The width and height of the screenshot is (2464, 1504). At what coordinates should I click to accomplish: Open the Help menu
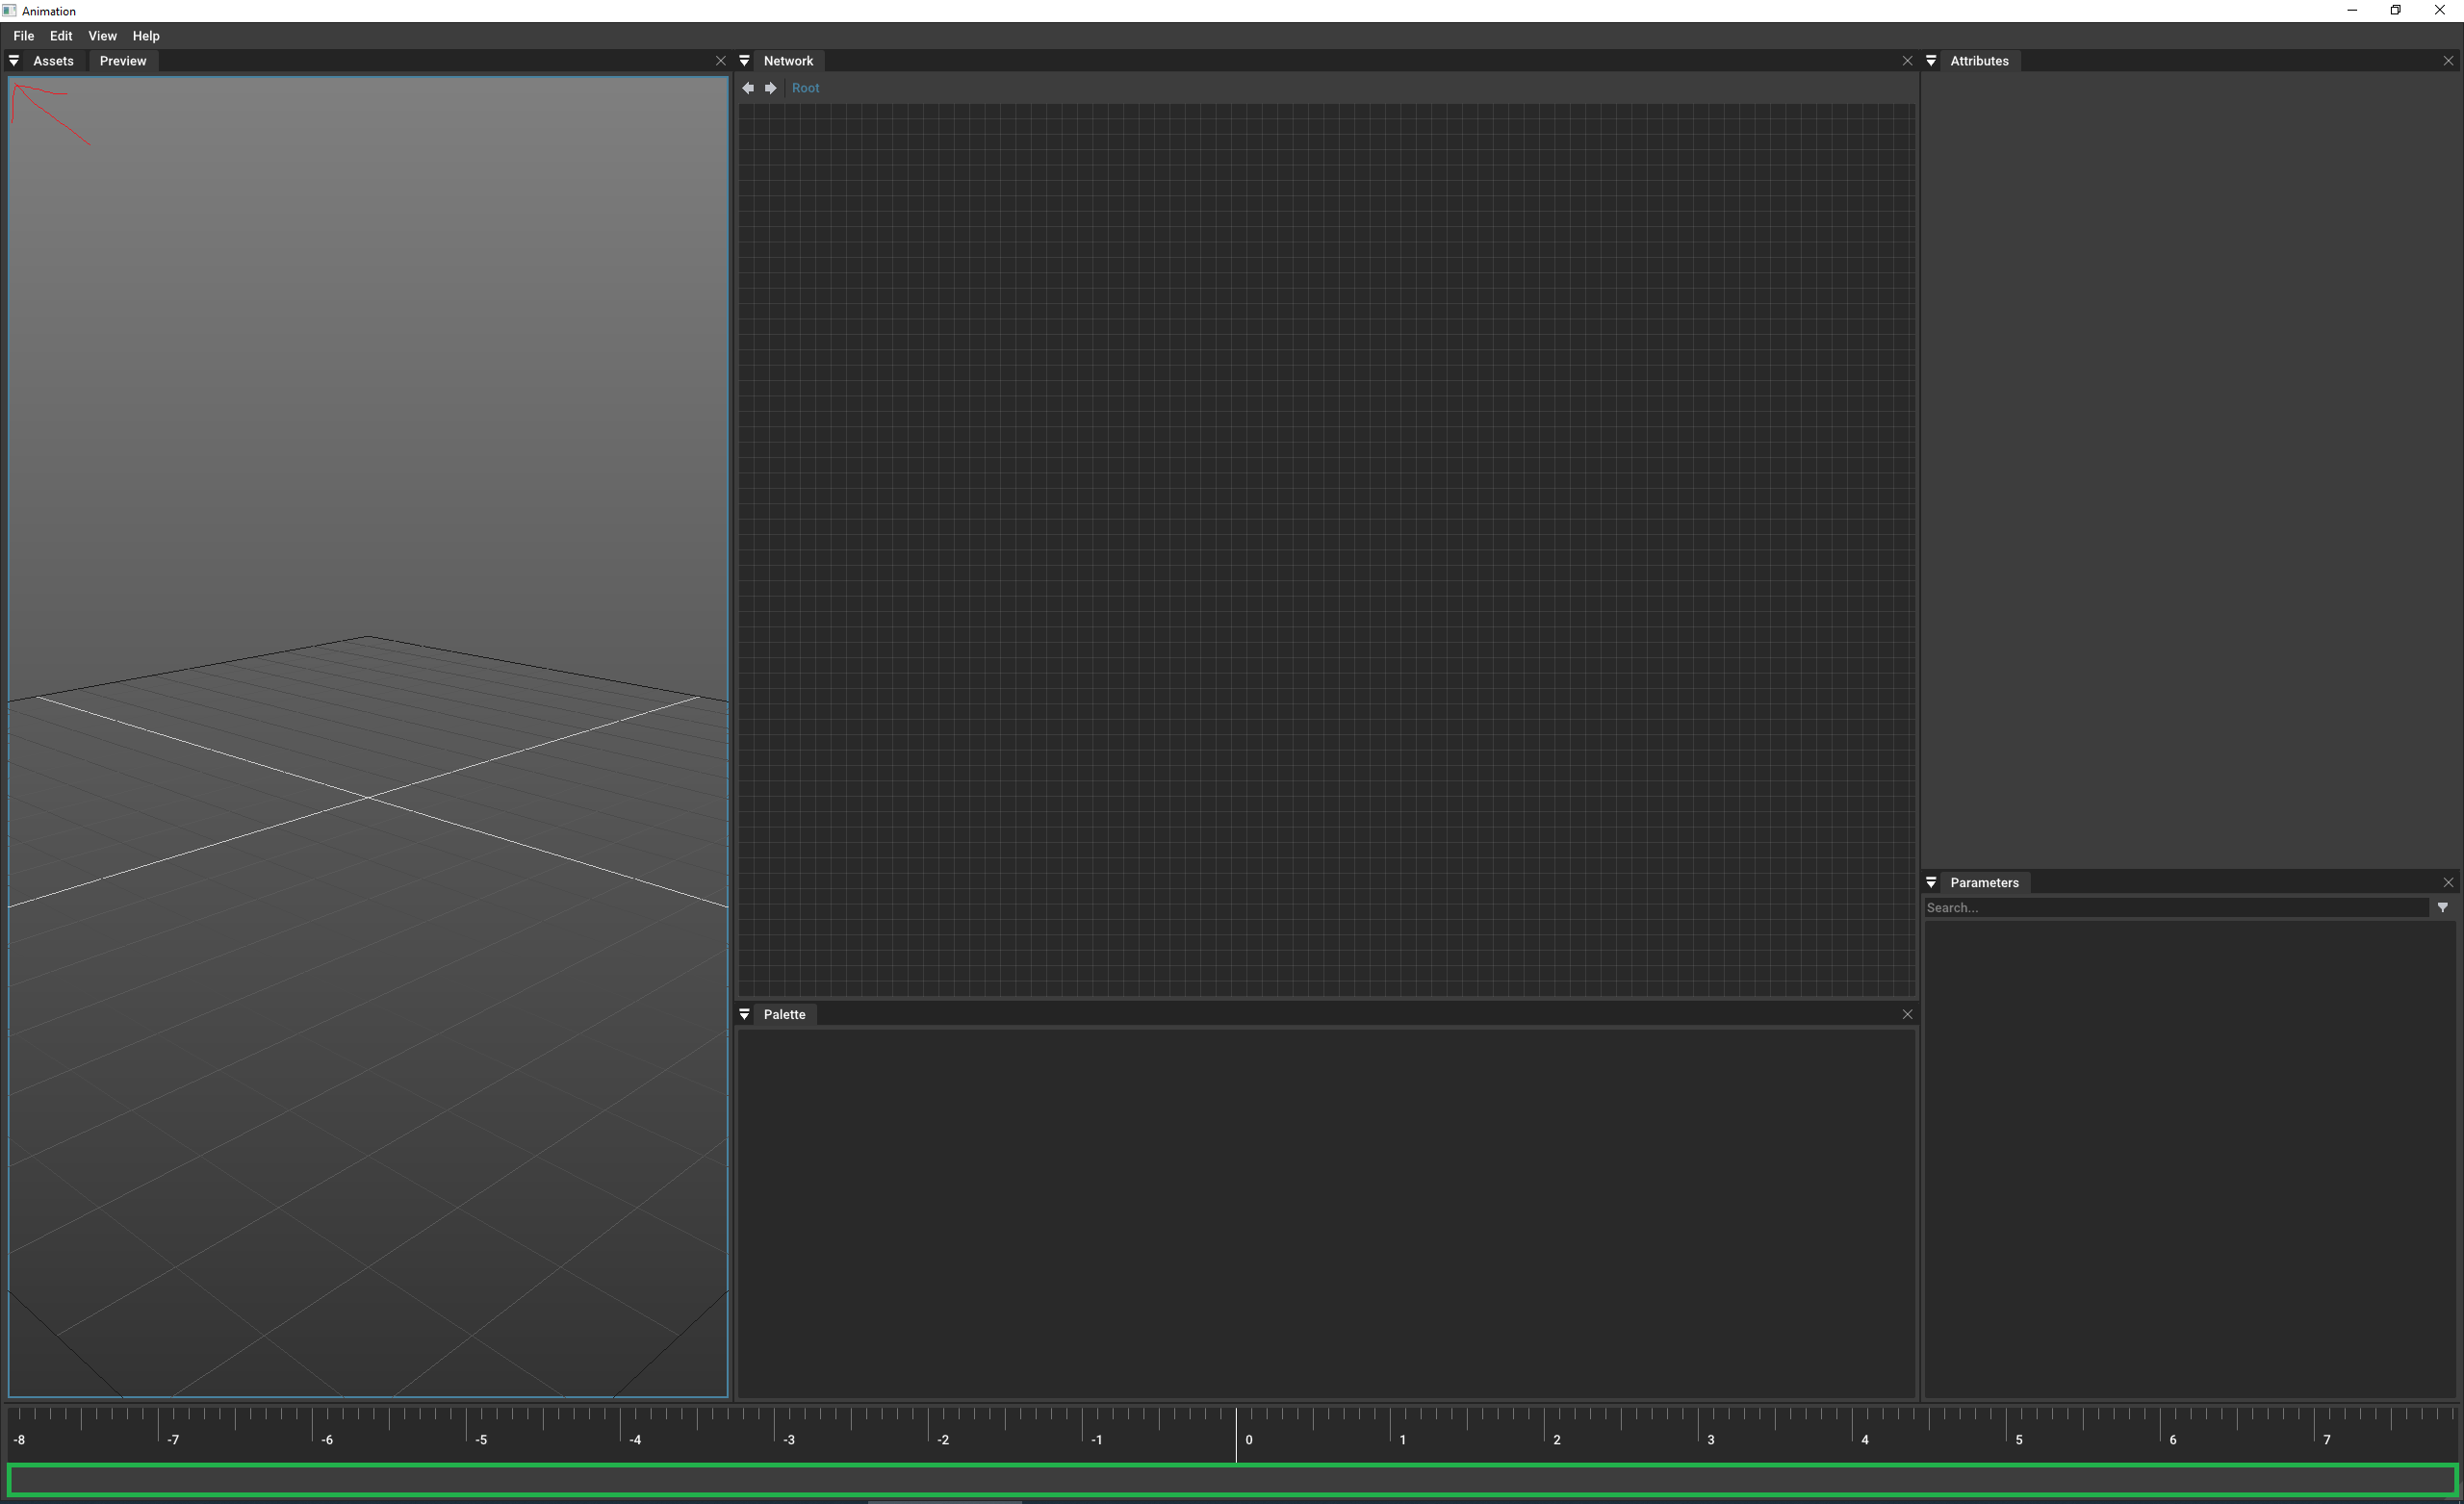(x=146, y=35)
